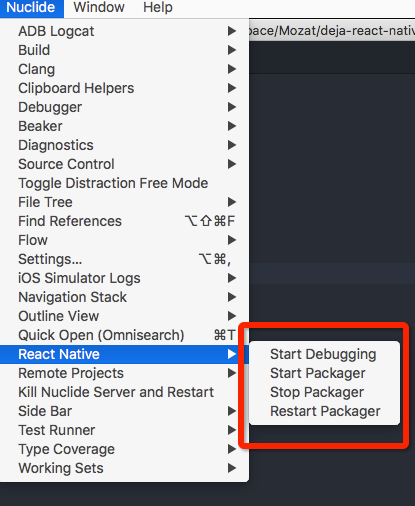Expand the Outline View submenu
This screenshot has width=415, height=506.
coord(124,316)
